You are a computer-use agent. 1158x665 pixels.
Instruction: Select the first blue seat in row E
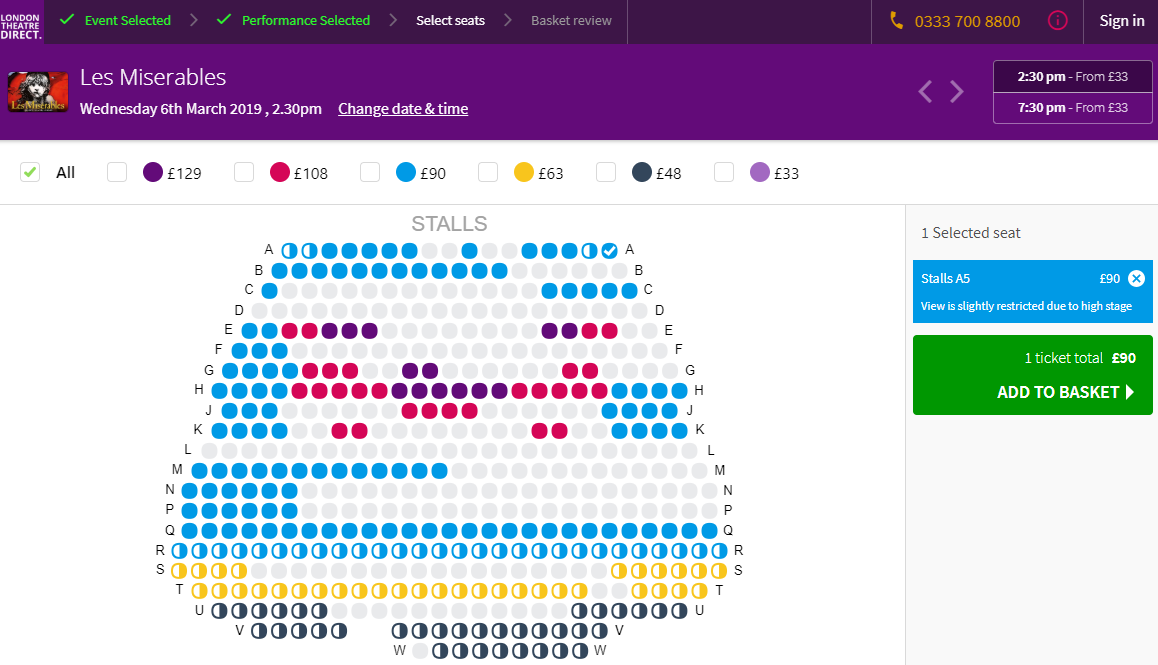coord(250,330)
